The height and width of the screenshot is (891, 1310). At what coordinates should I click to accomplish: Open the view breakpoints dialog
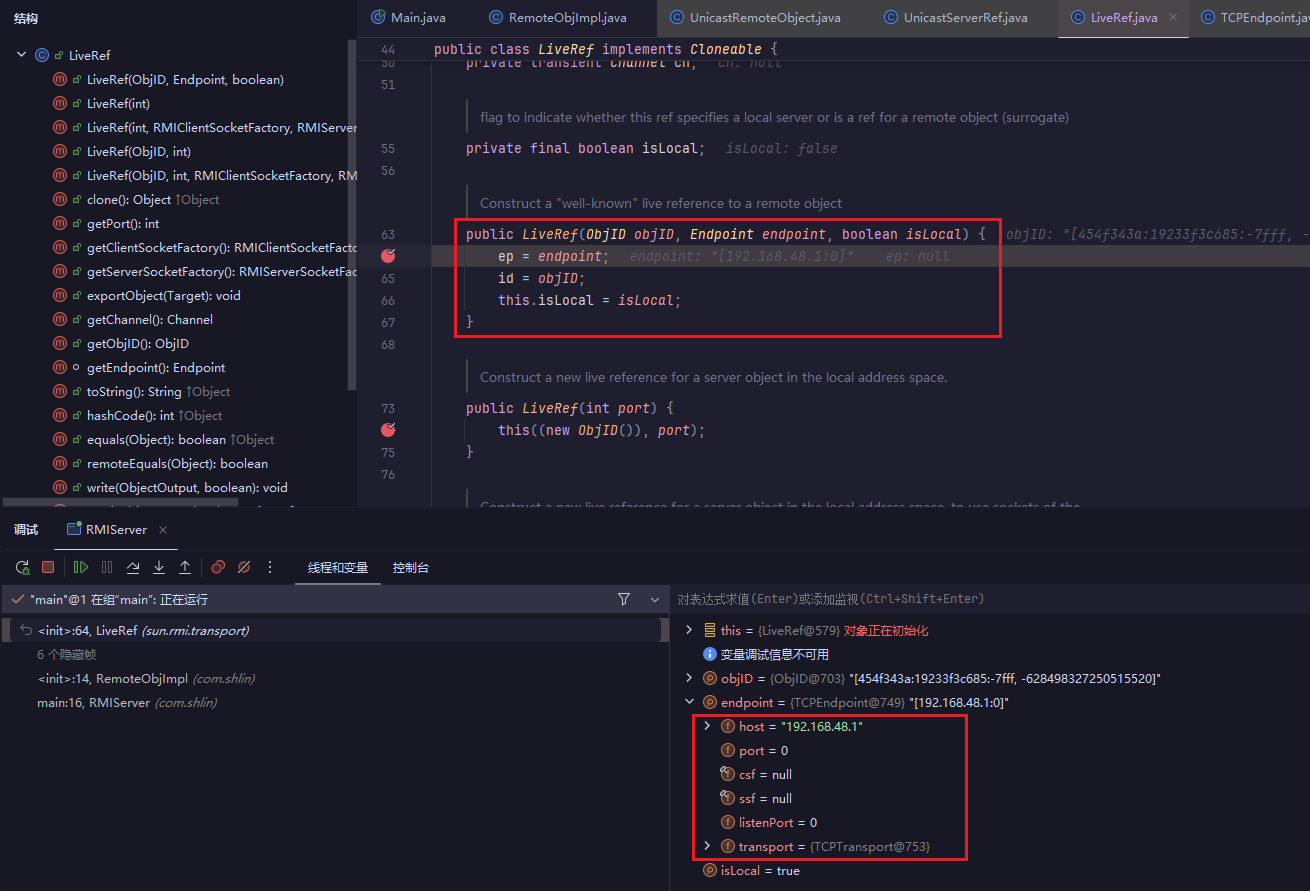[218, 567]
